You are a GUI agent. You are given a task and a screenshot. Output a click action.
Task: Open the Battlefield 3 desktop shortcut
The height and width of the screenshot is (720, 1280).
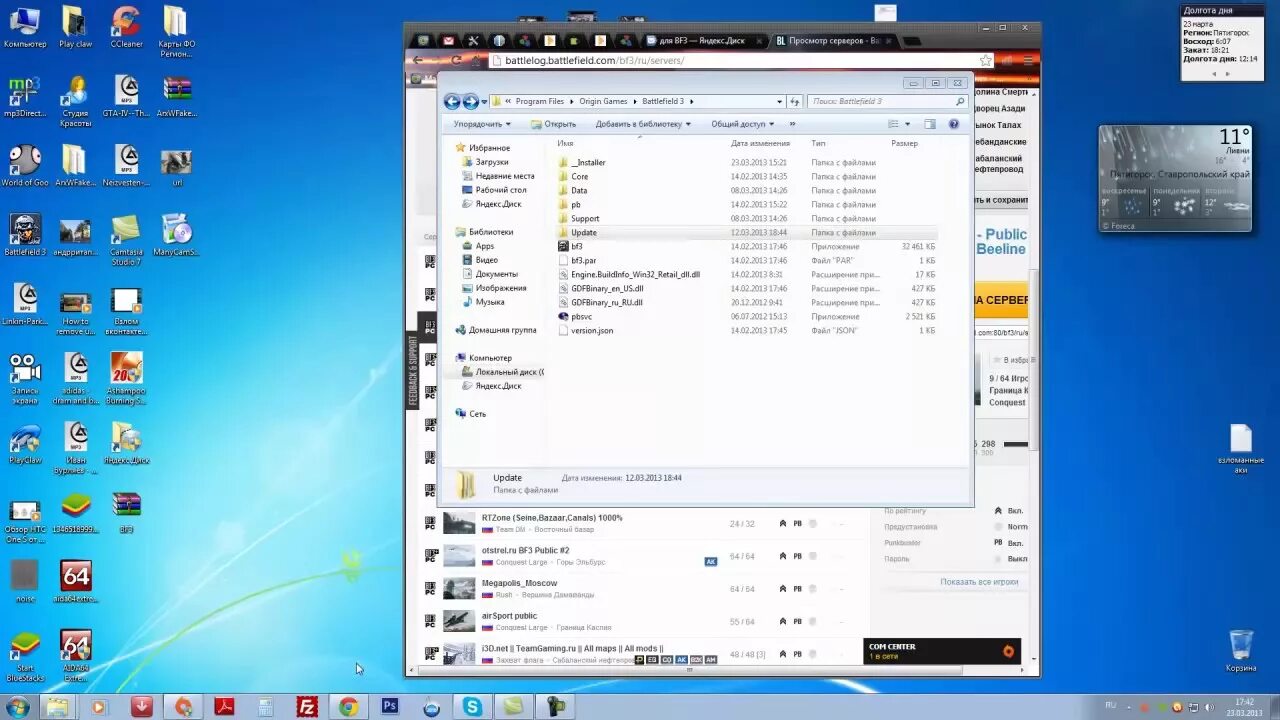[x=25, y=235]
